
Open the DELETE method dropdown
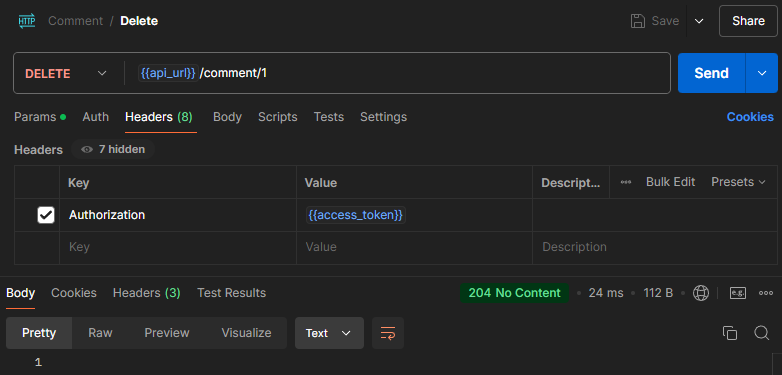(x=66, y=73)
